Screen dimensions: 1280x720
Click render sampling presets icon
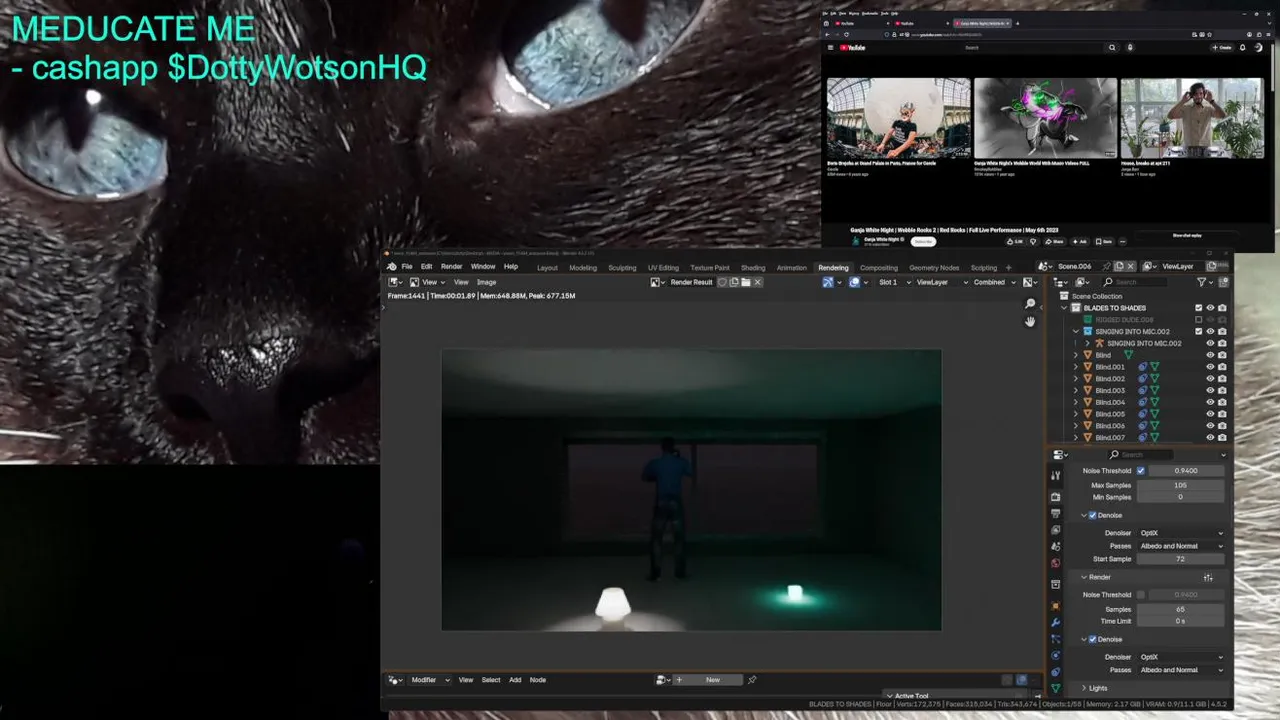pos(1208,577)
